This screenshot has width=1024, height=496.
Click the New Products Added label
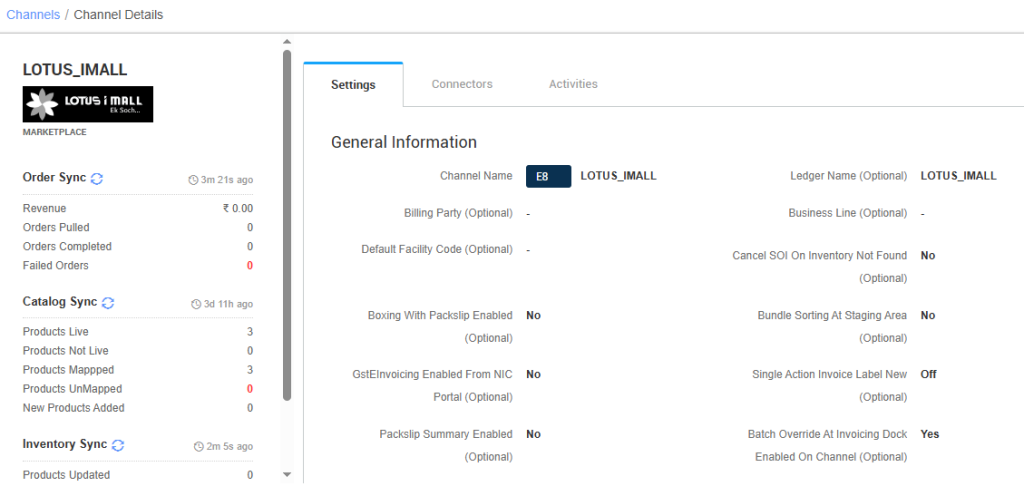[x=74, y=408]
